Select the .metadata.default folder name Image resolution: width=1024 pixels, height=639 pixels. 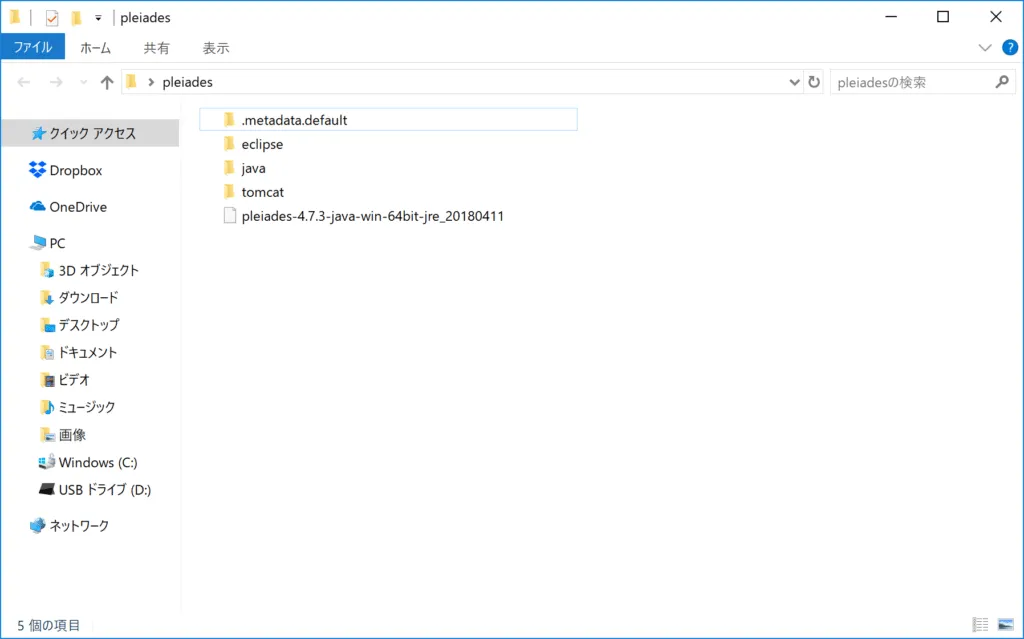[294, 120]
